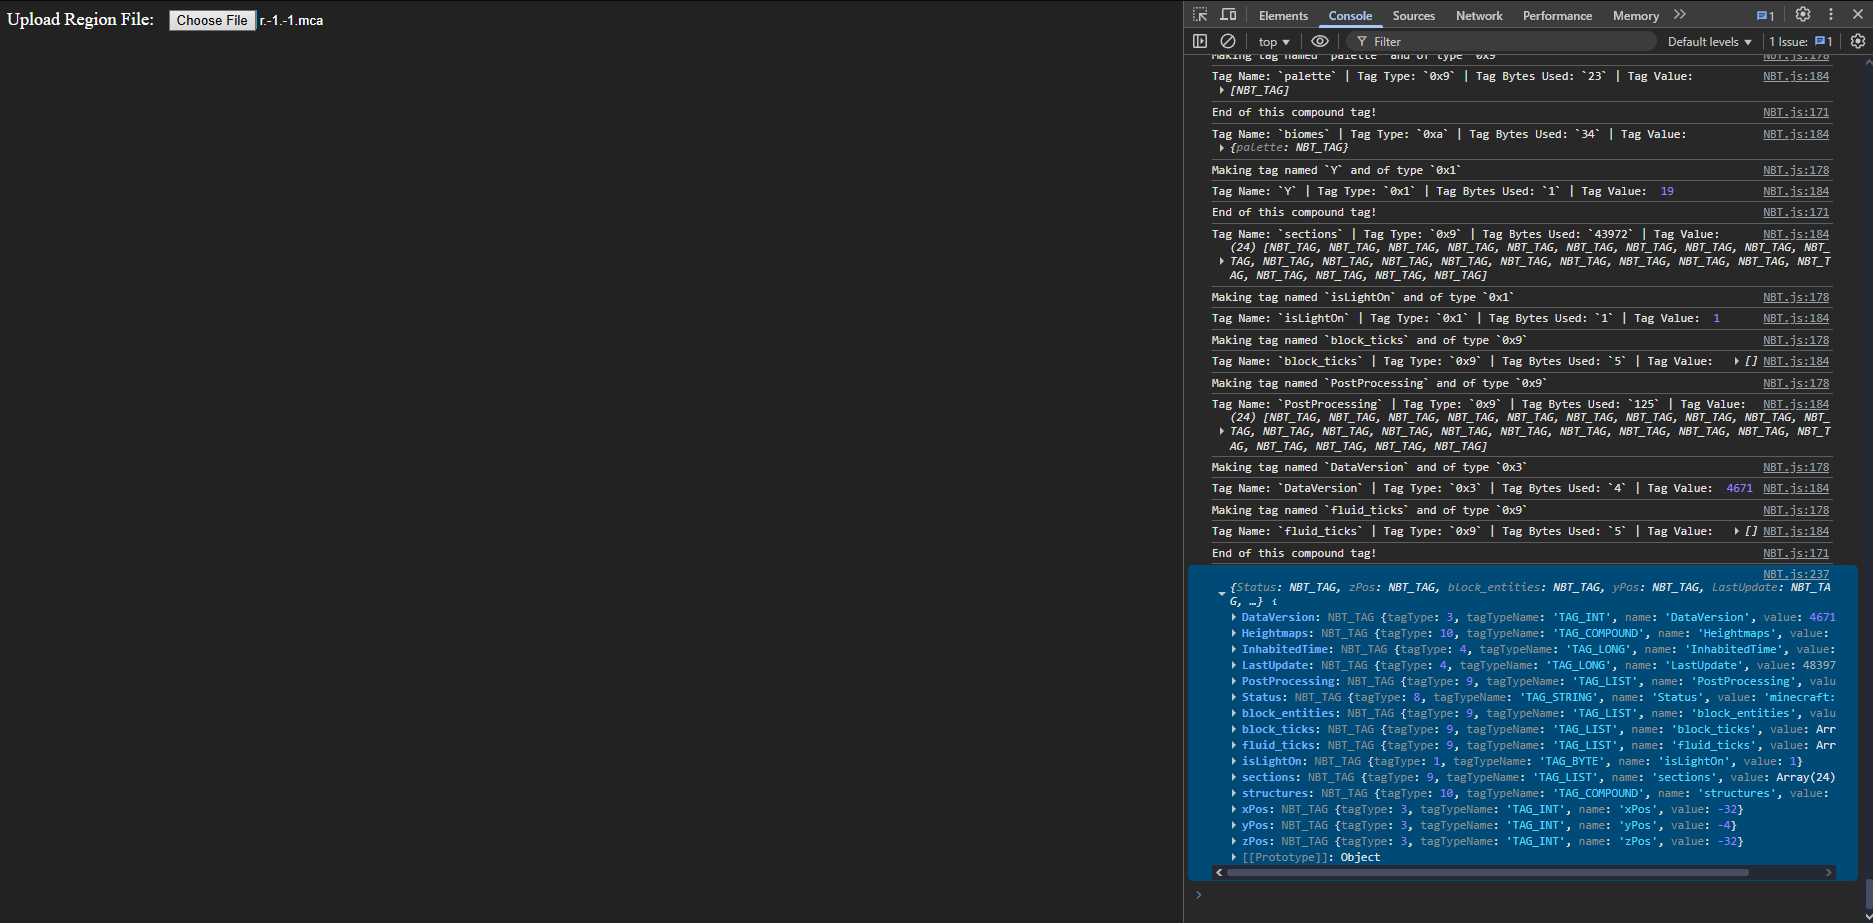Open the DevTools three-dot menu
This screenshot has height=923, width=1873.
1831,15
